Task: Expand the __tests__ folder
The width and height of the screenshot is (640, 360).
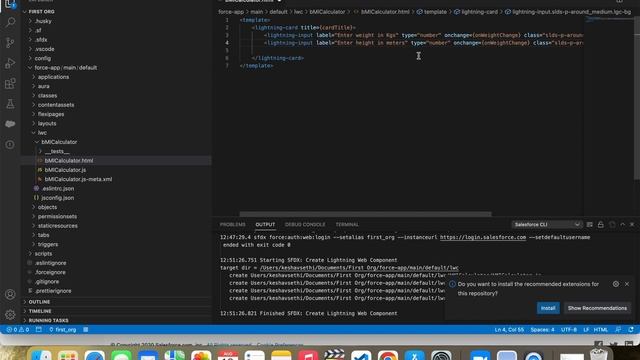Action: [57, 151]
